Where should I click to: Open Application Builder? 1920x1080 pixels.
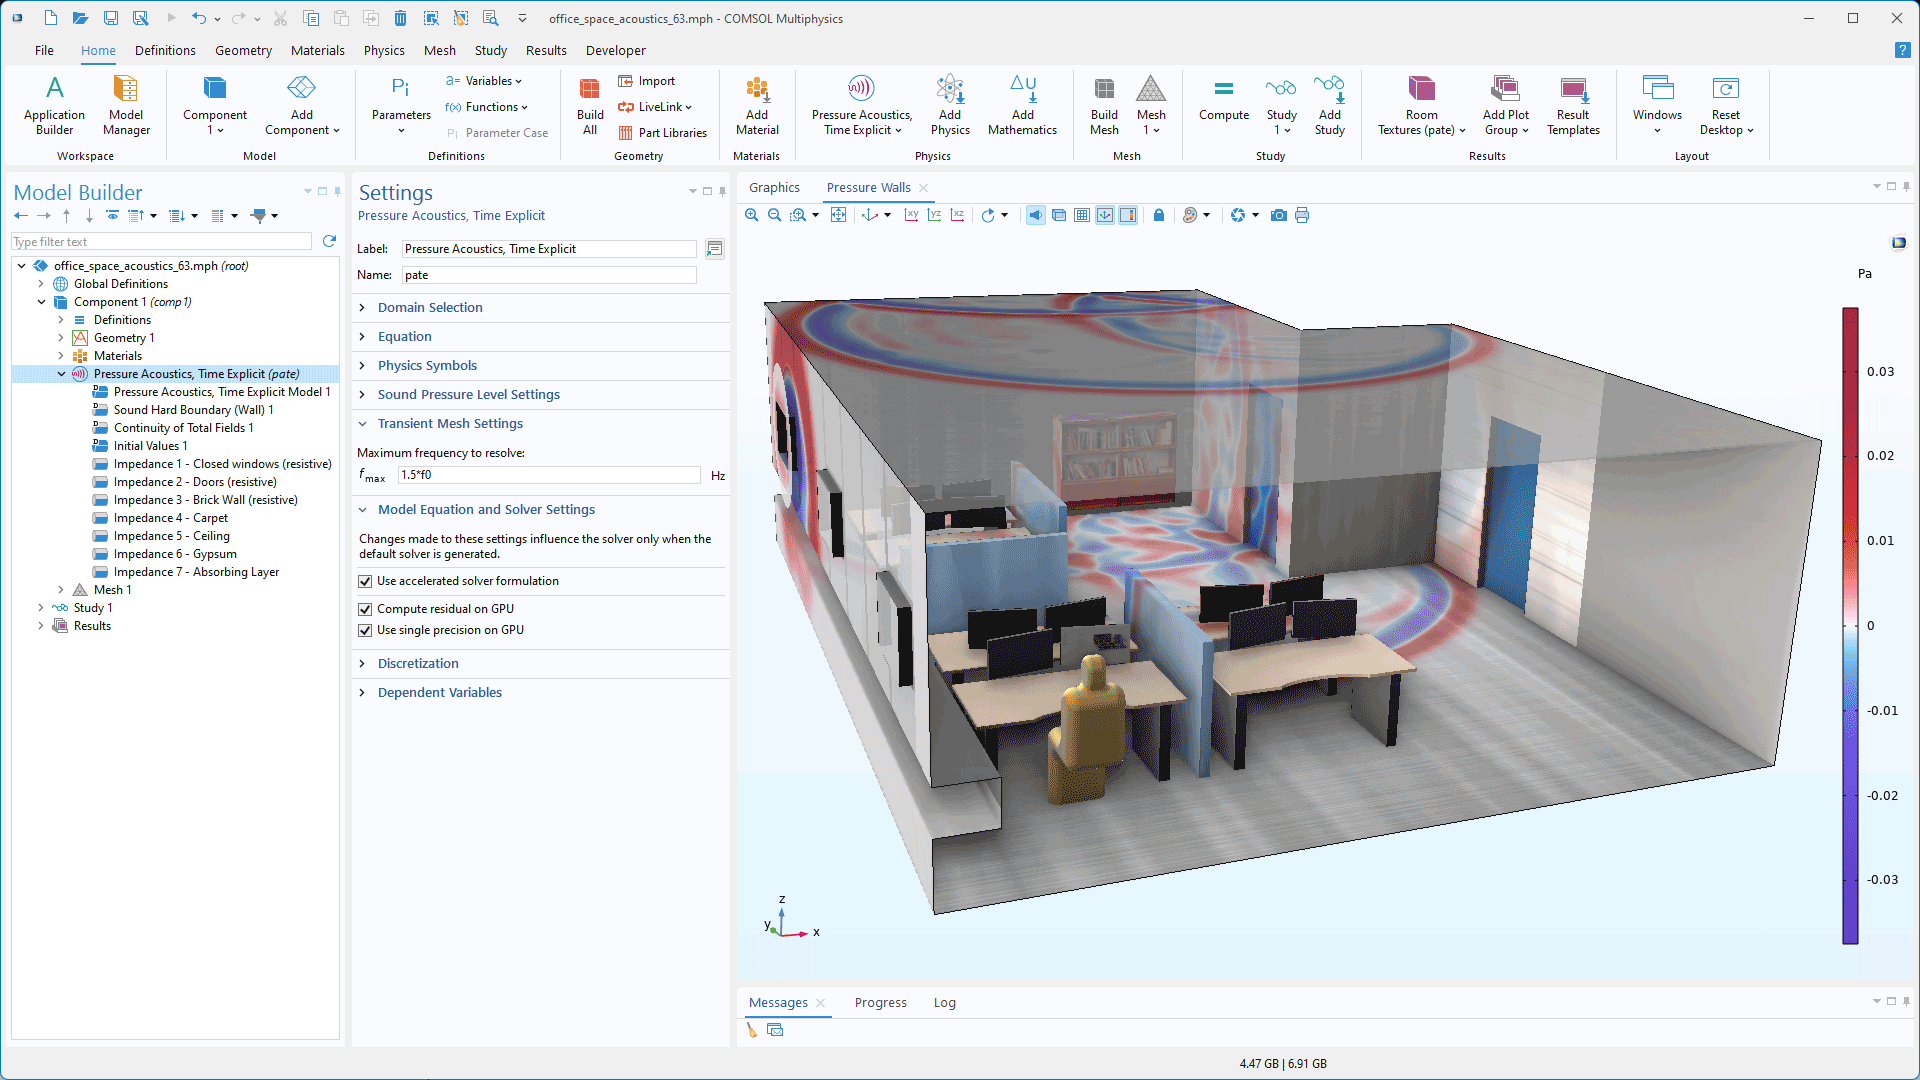coord(54,105)
